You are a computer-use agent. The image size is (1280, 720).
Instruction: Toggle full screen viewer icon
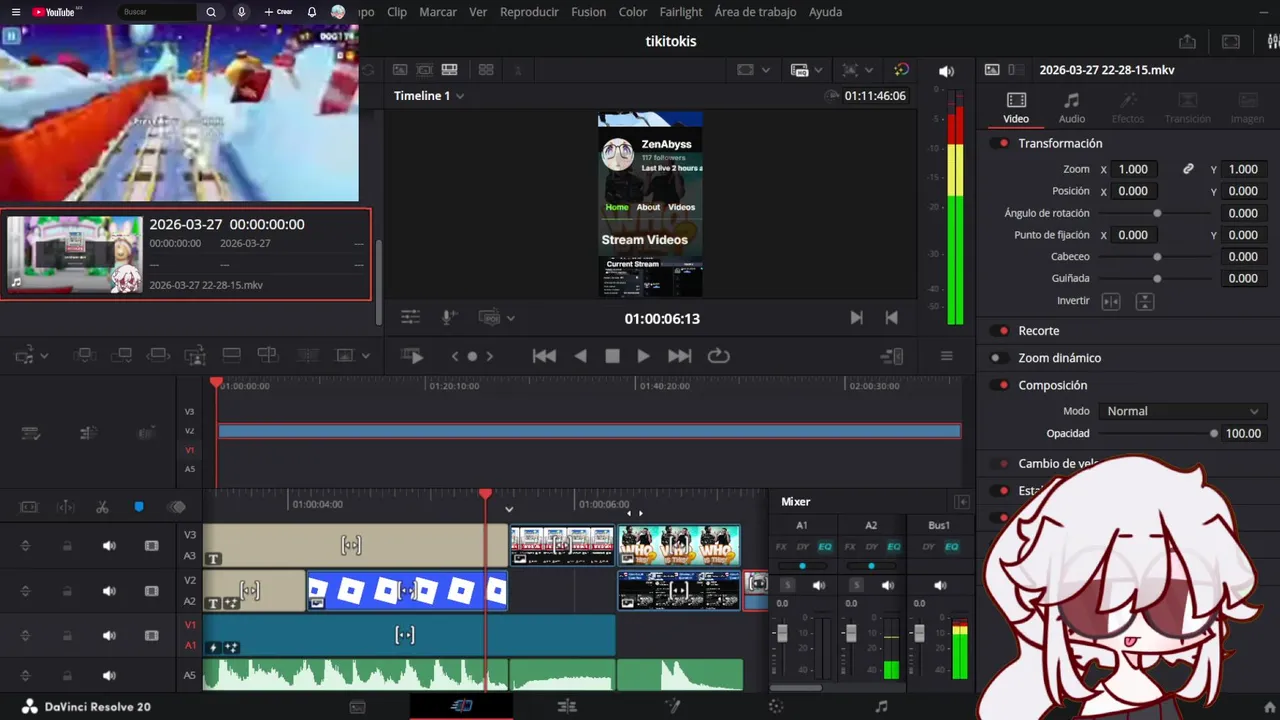pos(1231,41)
